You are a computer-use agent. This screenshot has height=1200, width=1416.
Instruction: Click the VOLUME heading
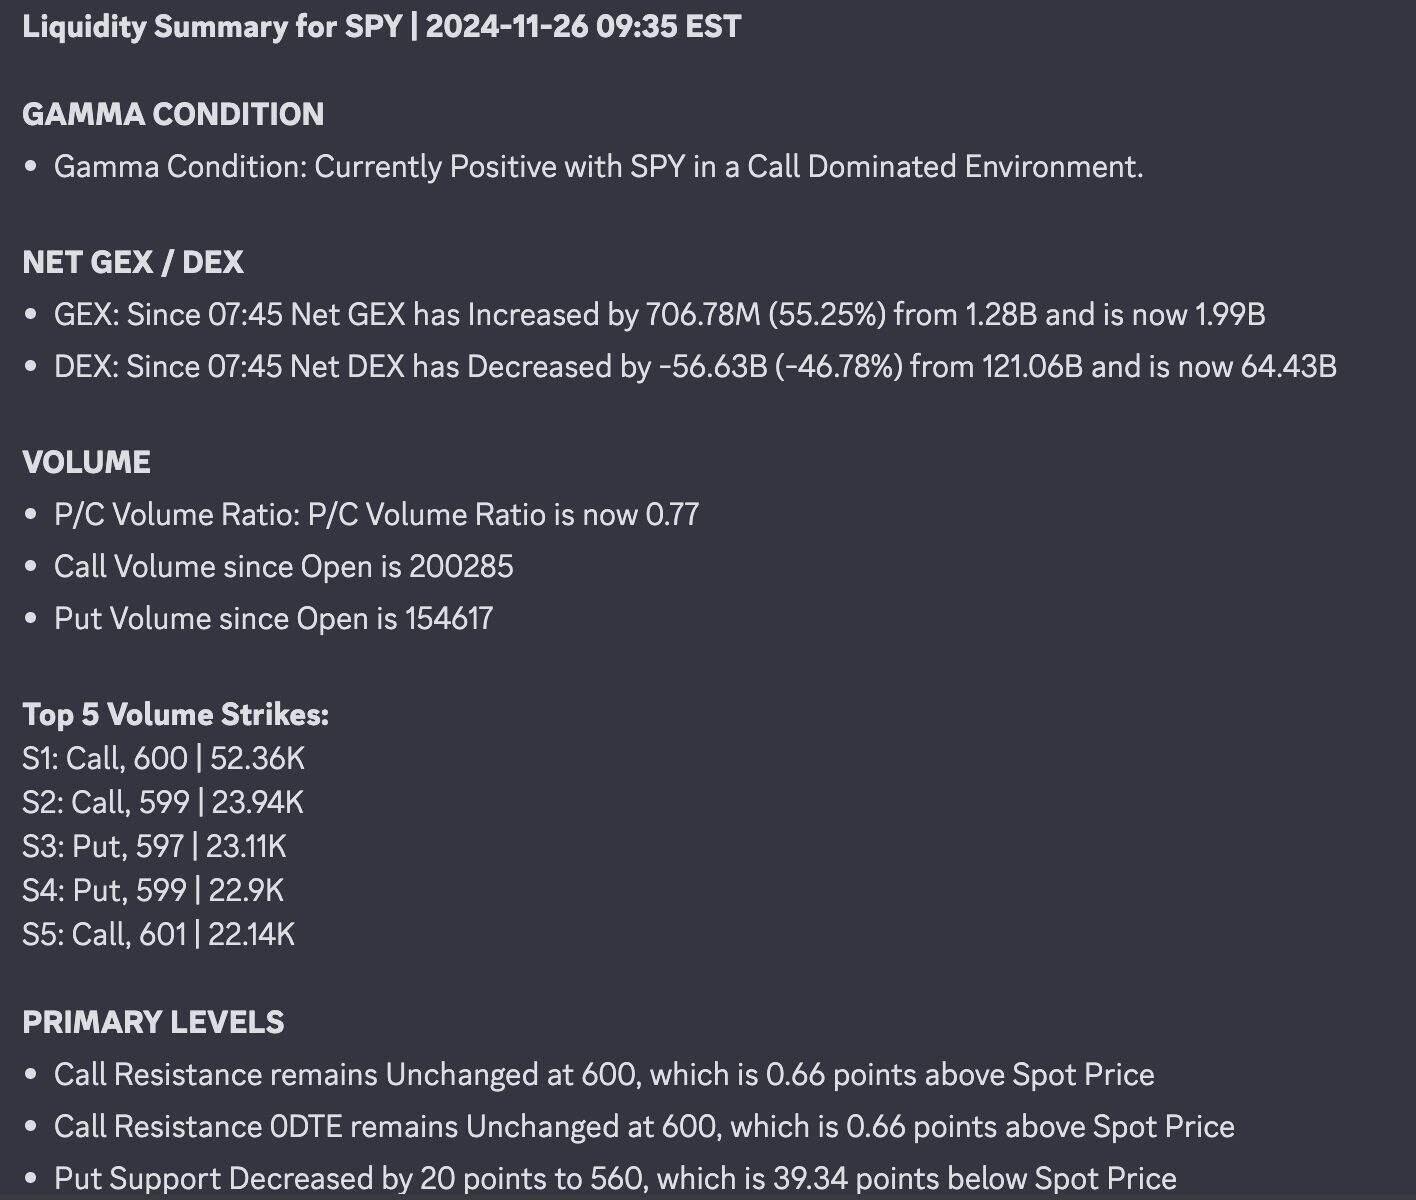tap(87, 462)
